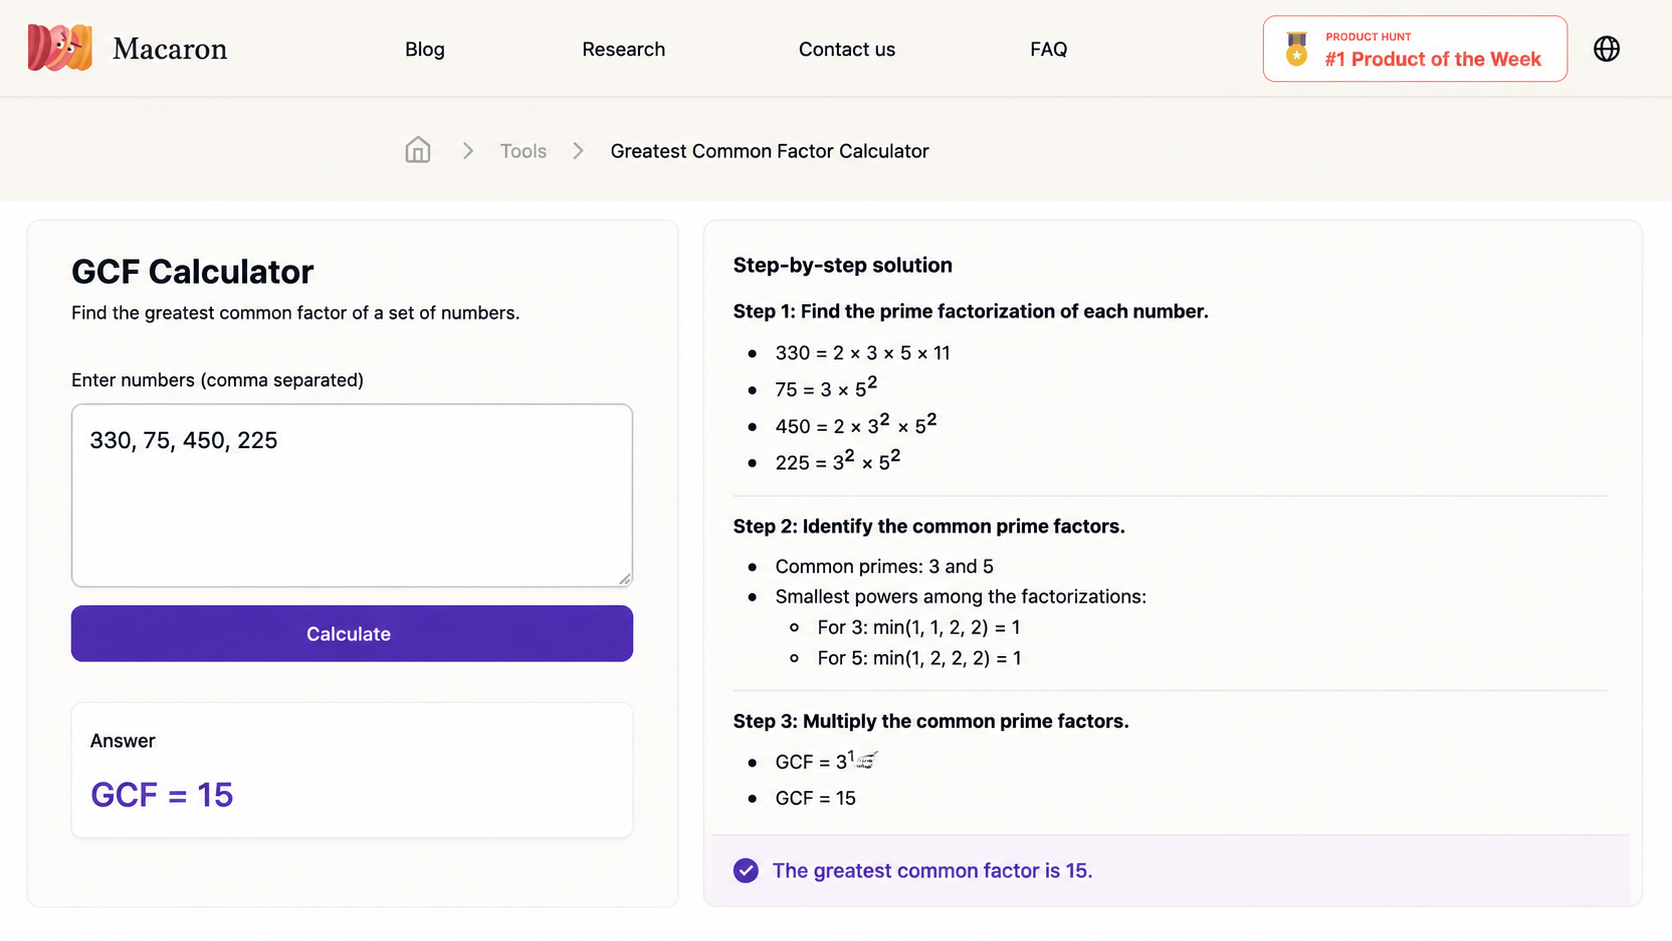1672x941 pixels.
Task: Click the Step 1 heading text
Action: click(970, 311)
